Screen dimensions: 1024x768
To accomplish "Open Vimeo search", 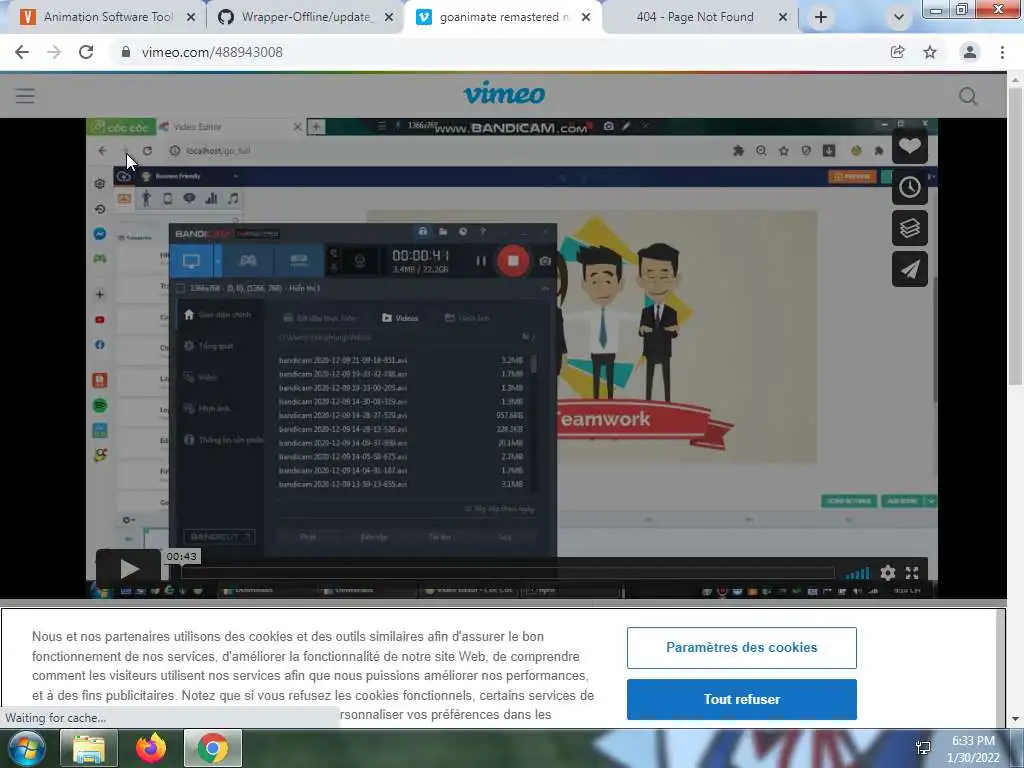I will [968, 97].
